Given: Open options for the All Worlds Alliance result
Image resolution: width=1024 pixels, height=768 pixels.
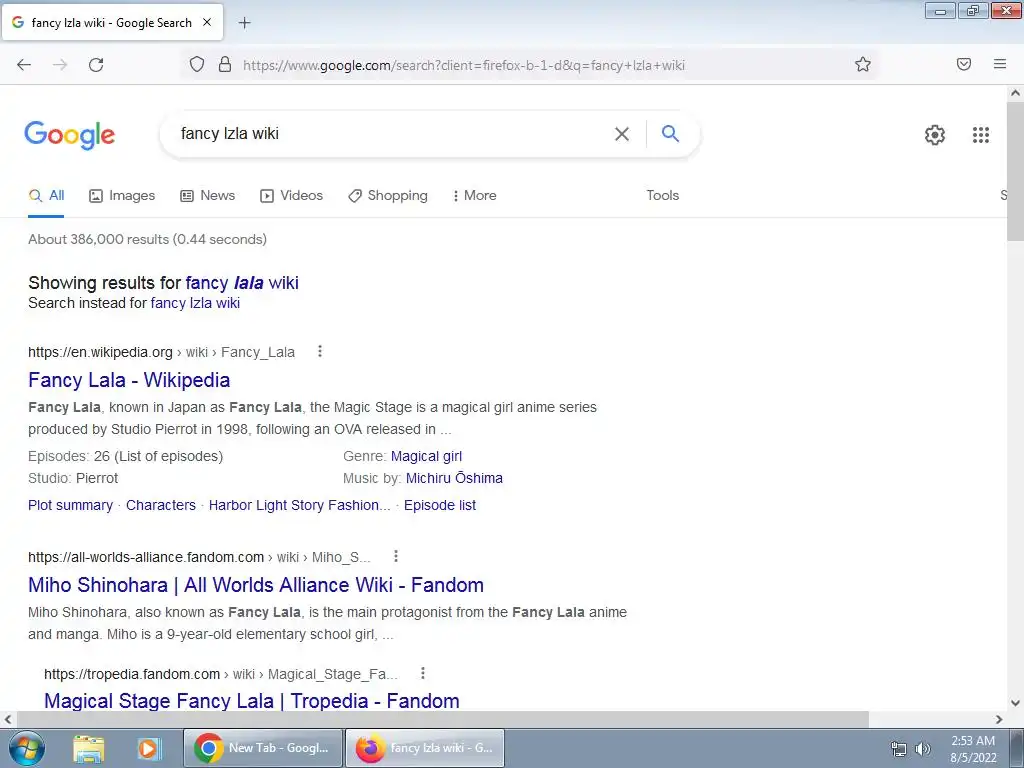Looking at the screenshot, I should [396, 556].
